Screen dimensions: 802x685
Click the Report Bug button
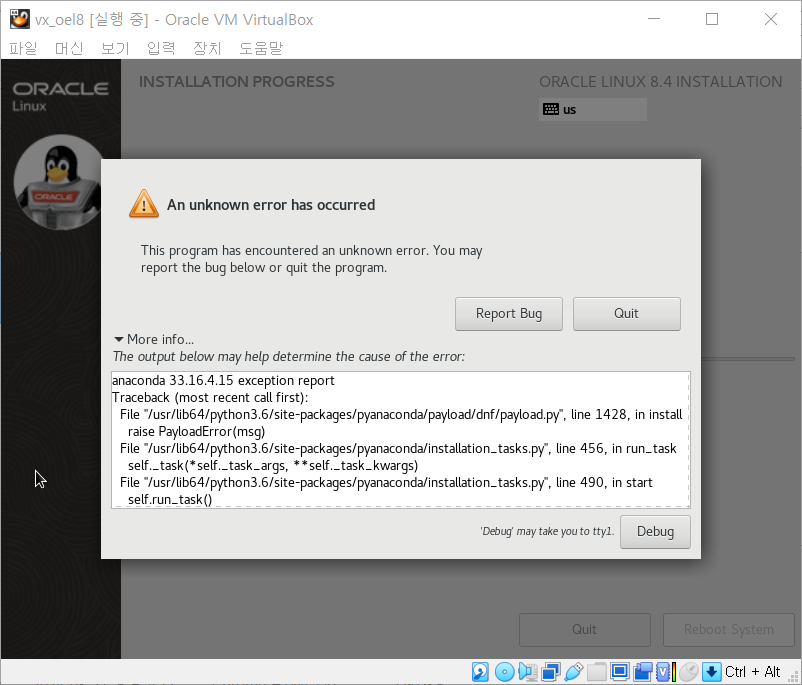coord(509,314)
